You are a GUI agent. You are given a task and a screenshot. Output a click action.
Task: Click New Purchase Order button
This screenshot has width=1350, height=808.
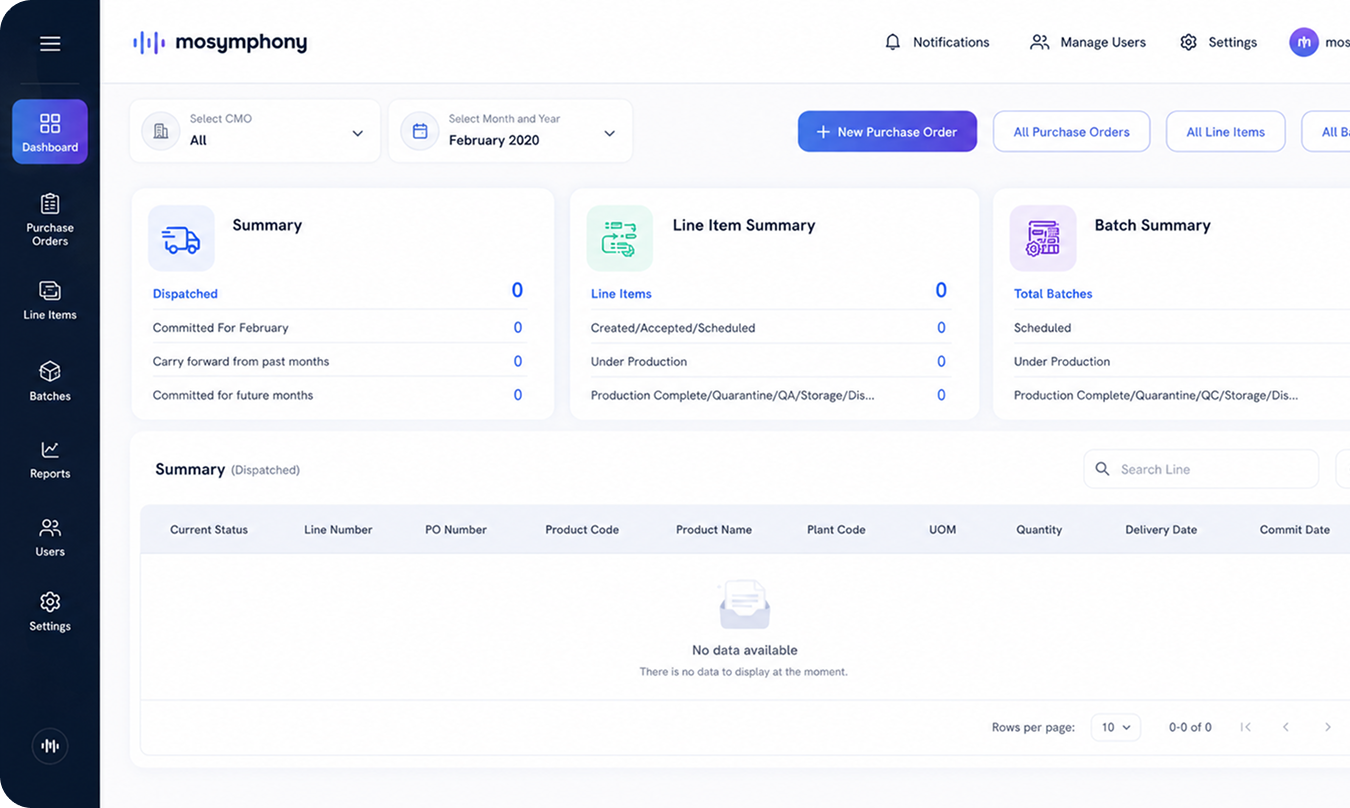[x=887, y=131]
